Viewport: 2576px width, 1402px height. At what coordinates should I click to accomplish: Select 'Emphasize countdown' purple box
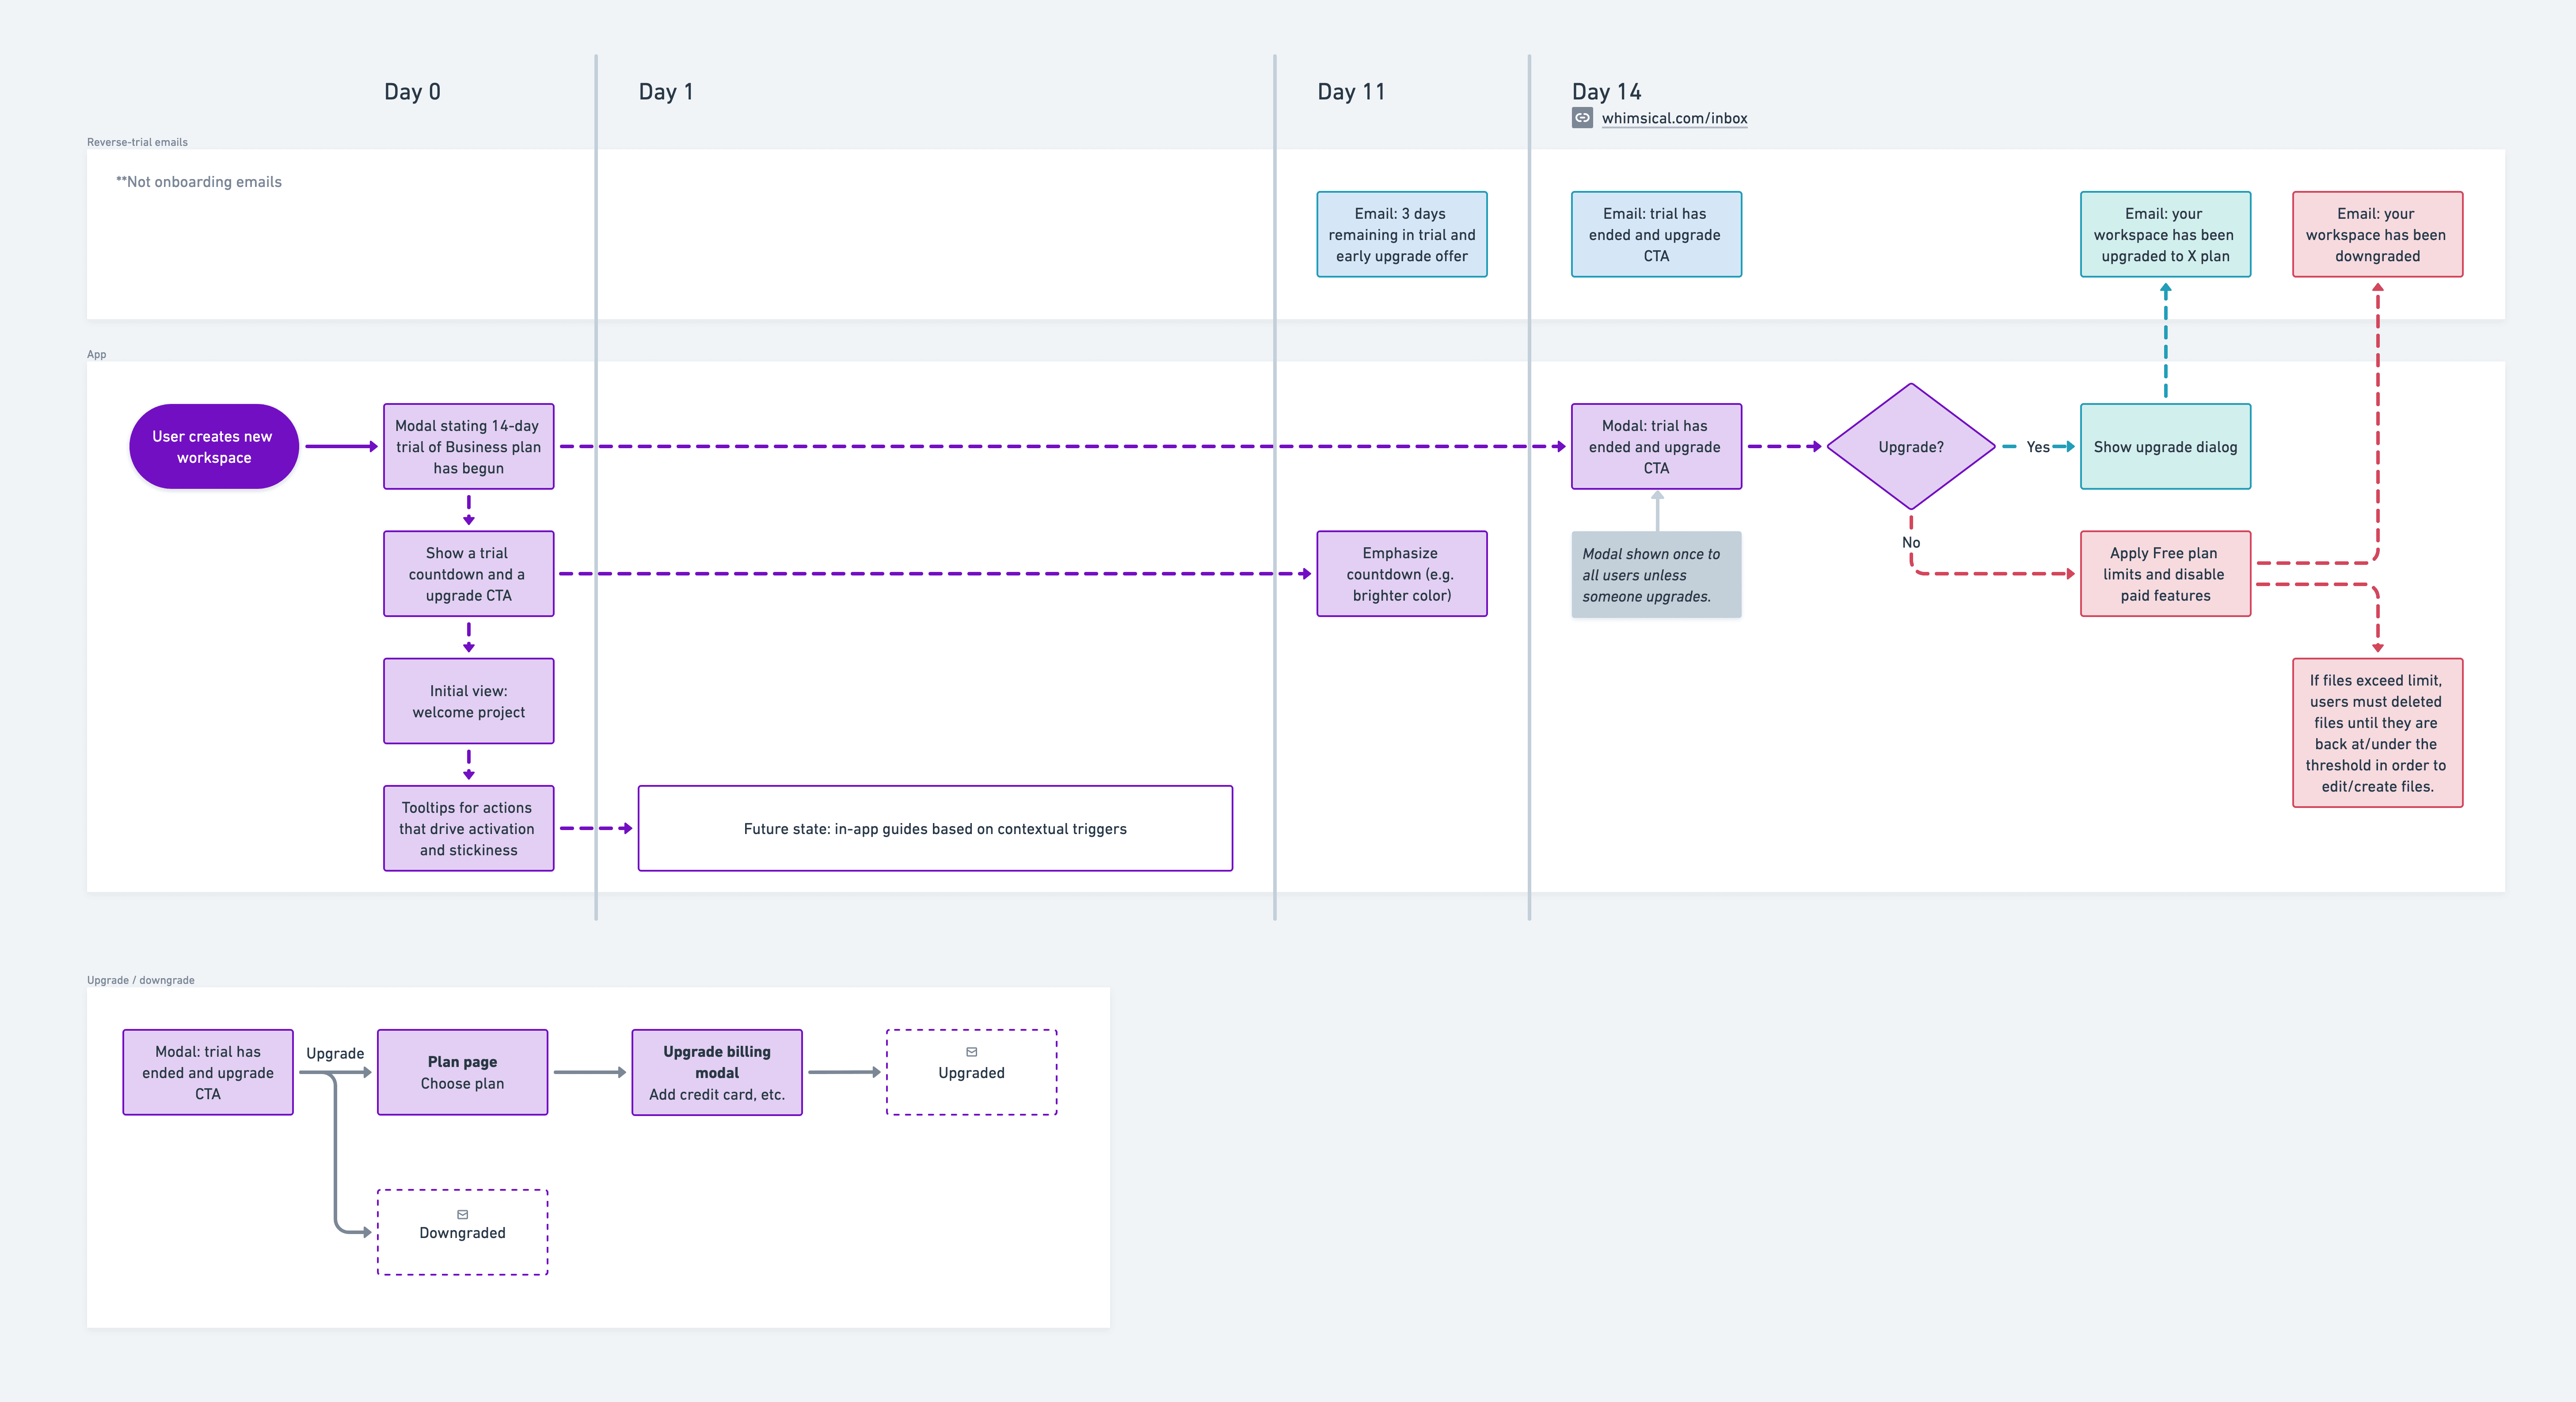[x=1401, y=574]
